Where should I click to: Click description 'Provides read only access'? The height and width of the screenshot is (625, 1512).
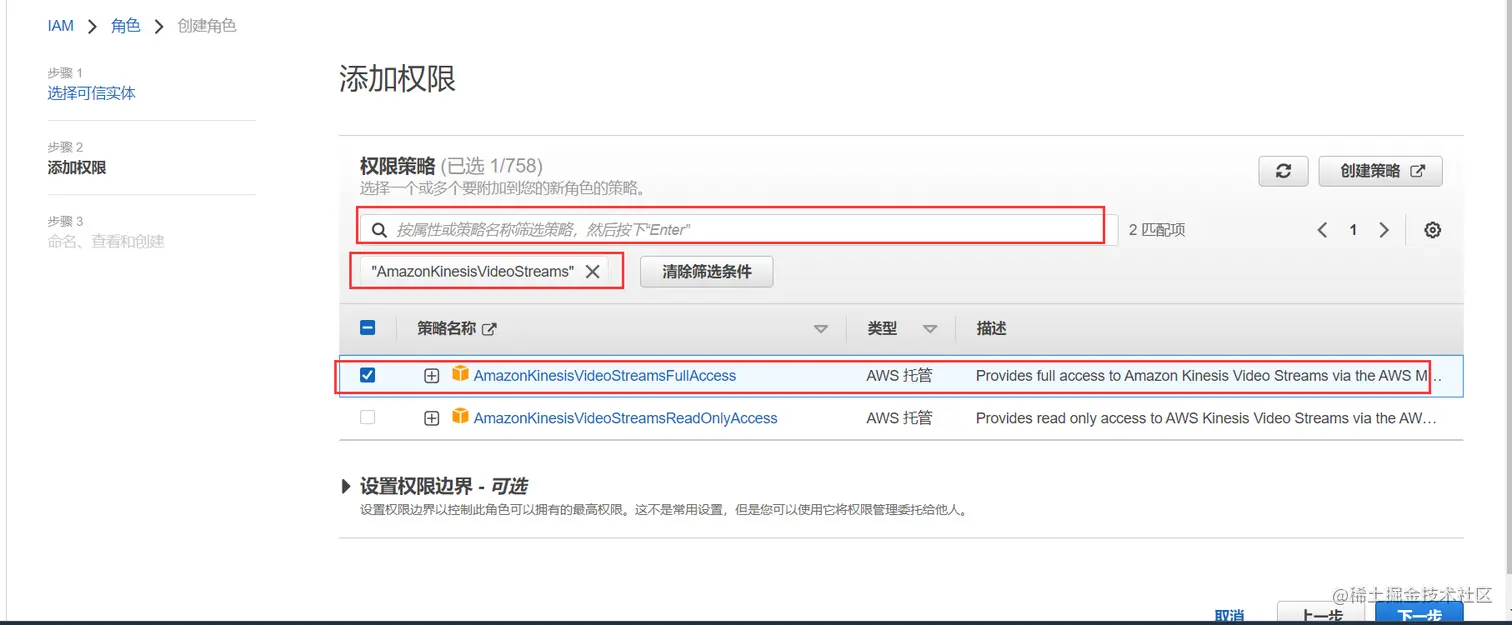point(1206,418)
